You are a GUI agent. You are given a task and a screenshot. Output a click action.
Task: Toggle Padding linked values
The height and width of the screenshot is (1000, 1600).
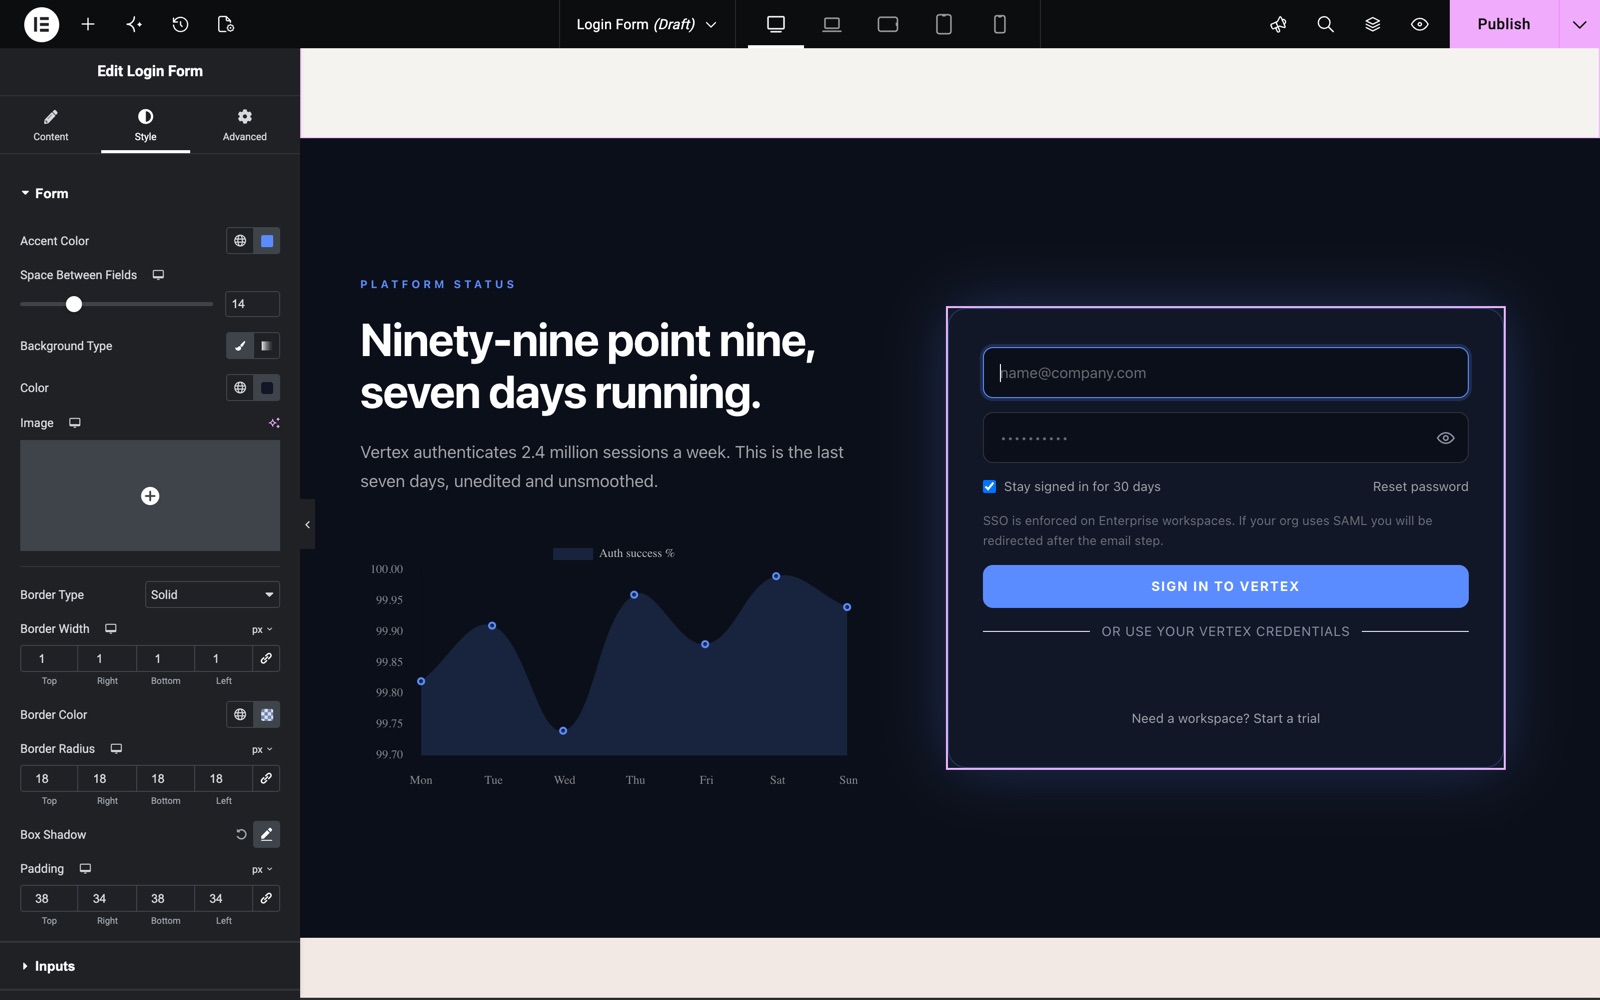[266, 899]
